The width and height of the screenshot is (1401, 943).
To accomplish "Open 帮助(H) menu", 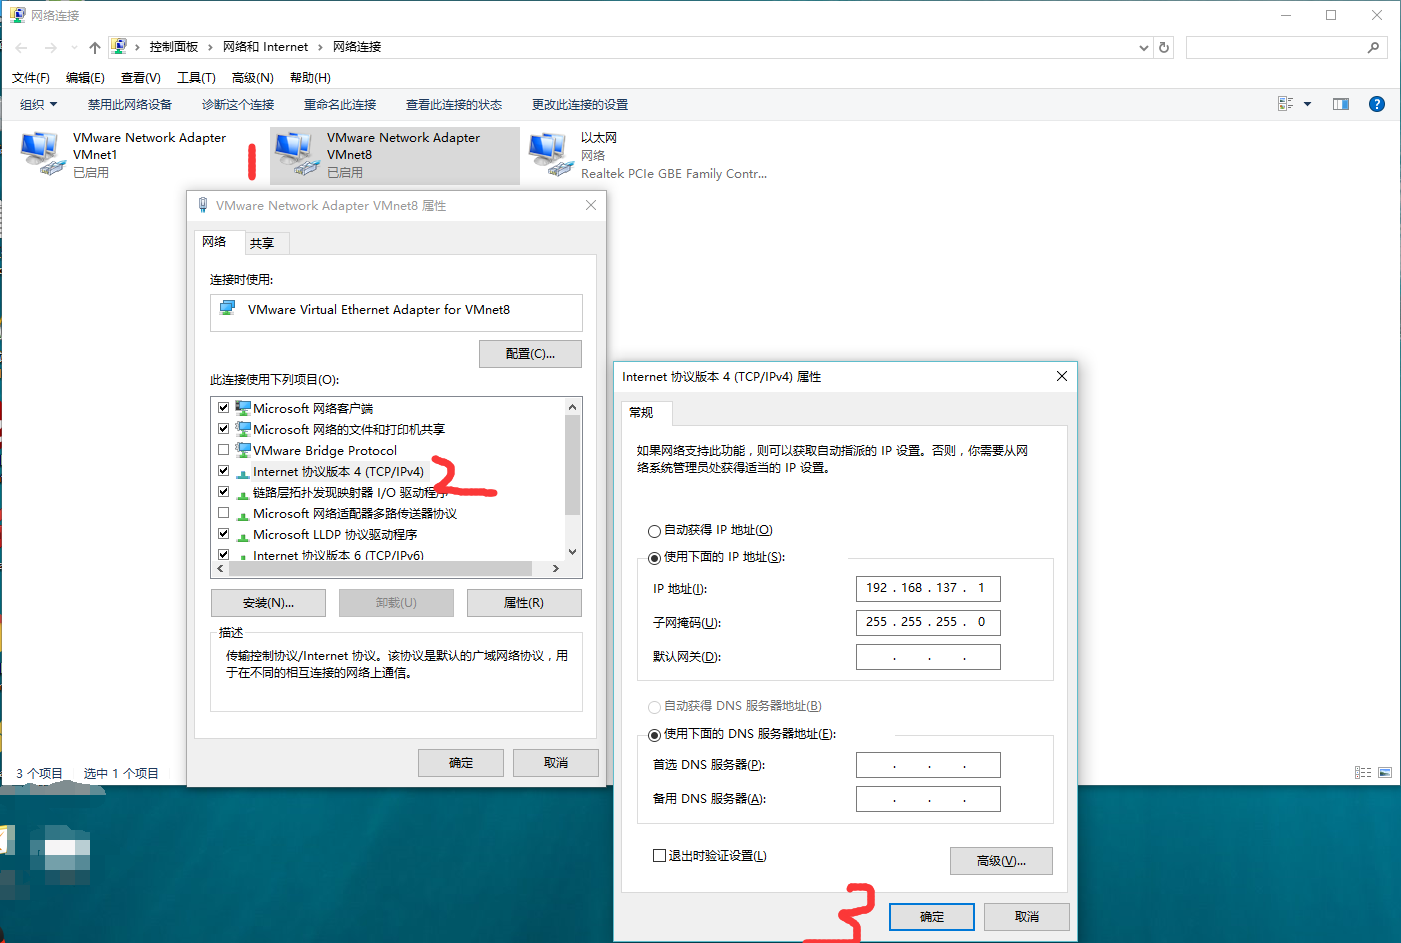I will click(310, 77).
